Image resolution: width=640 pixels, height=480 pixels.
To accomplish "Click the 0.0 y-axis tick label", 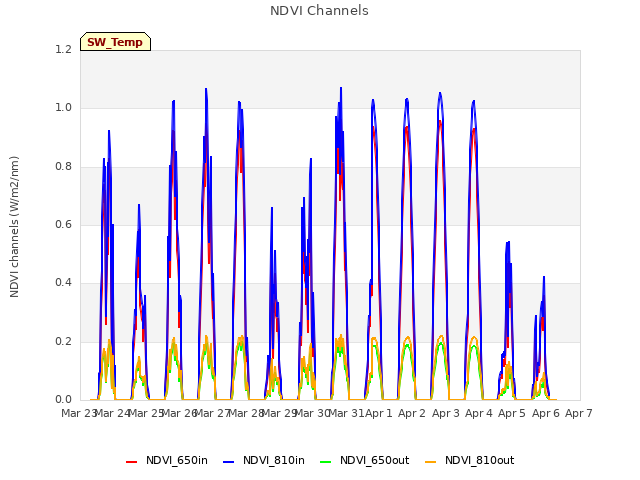I will pyautogui.click(x=63, y=400).
